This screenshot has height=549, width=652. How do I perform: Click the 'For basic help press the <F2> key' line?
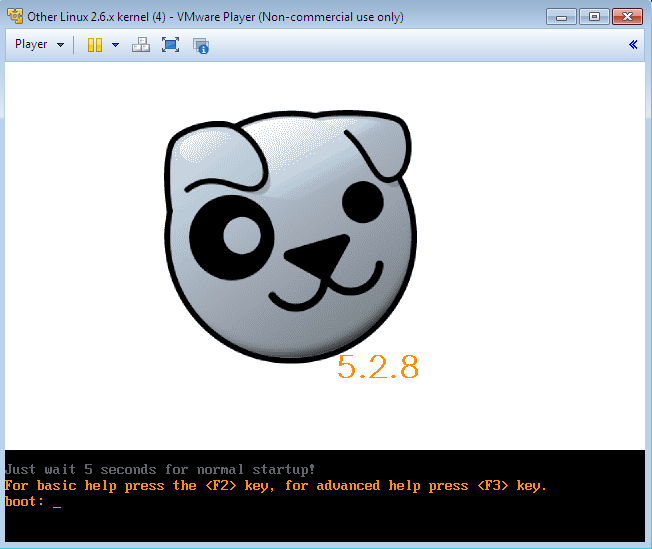[x=276, y=486]
